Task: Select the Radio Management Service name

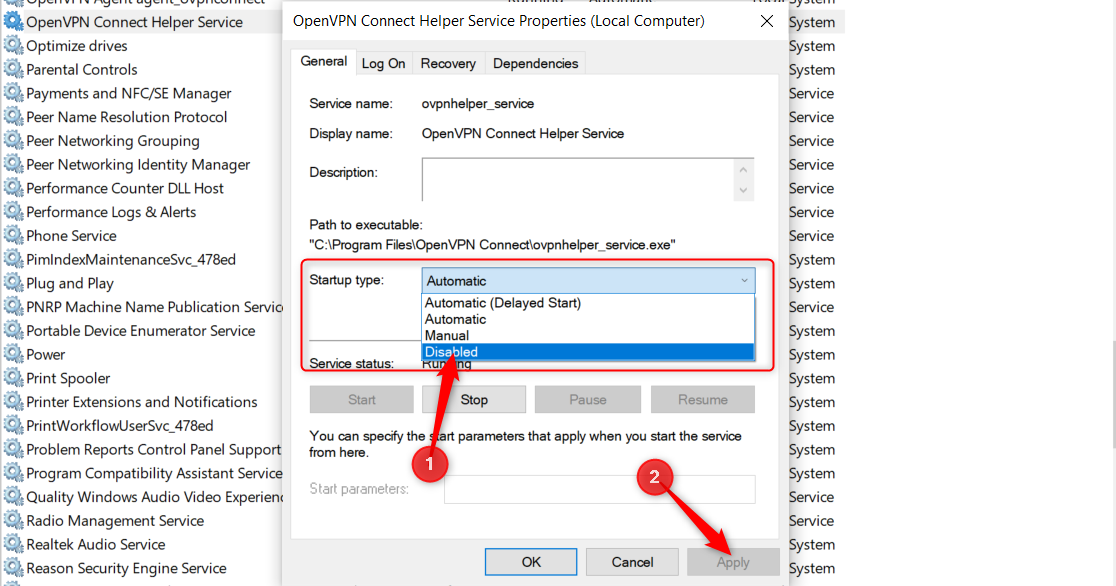Action: point(115,520)
